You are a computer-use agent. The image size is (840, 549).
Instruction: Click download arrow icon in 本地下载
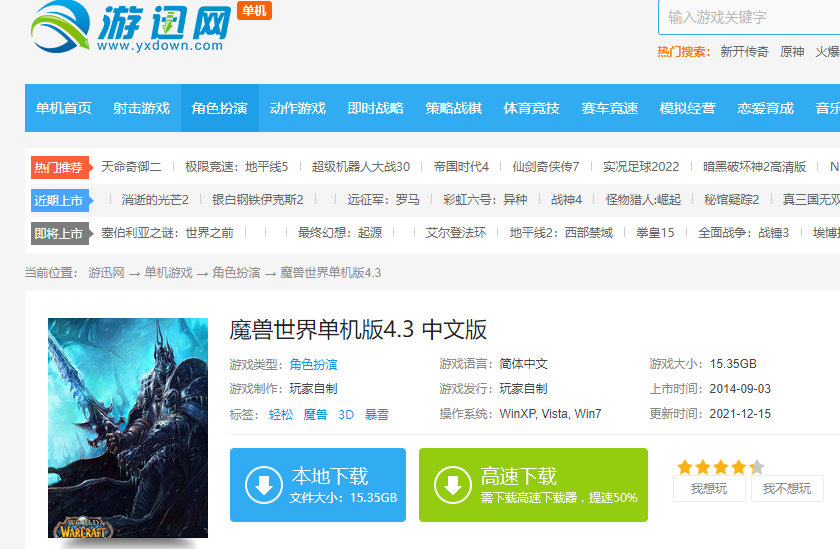pos(264,485)
